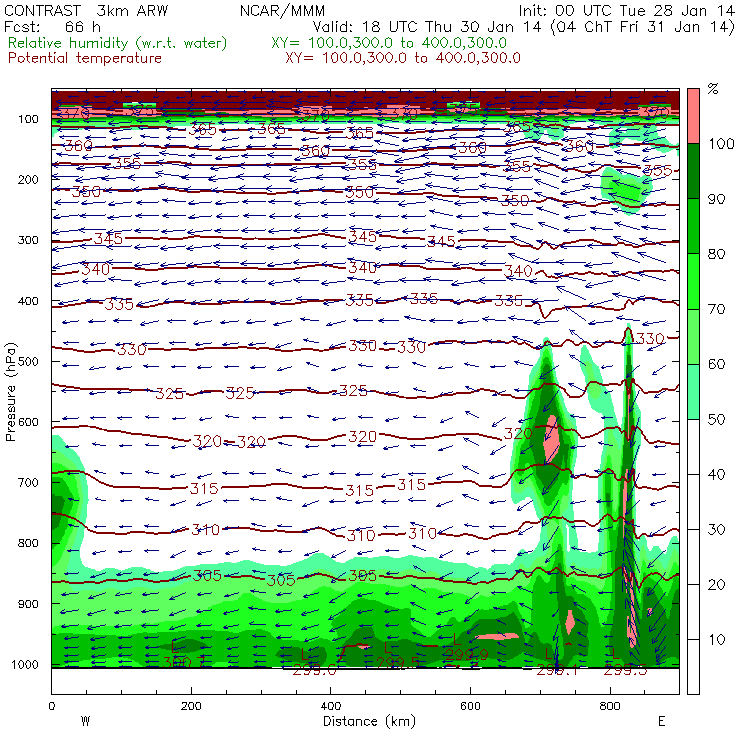Click the red 'Potential temperature' label
Viewport: 740px width, 740px height.
coord(85,58)
